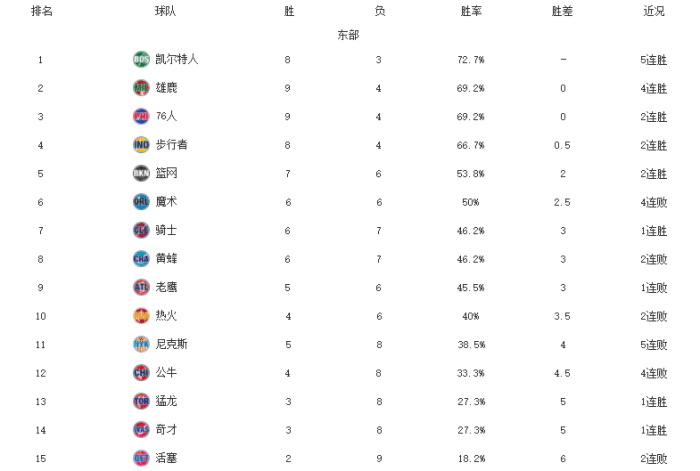Click the 76ers (76人) team logo
700x471 pixels.
[x=141, y=116]
